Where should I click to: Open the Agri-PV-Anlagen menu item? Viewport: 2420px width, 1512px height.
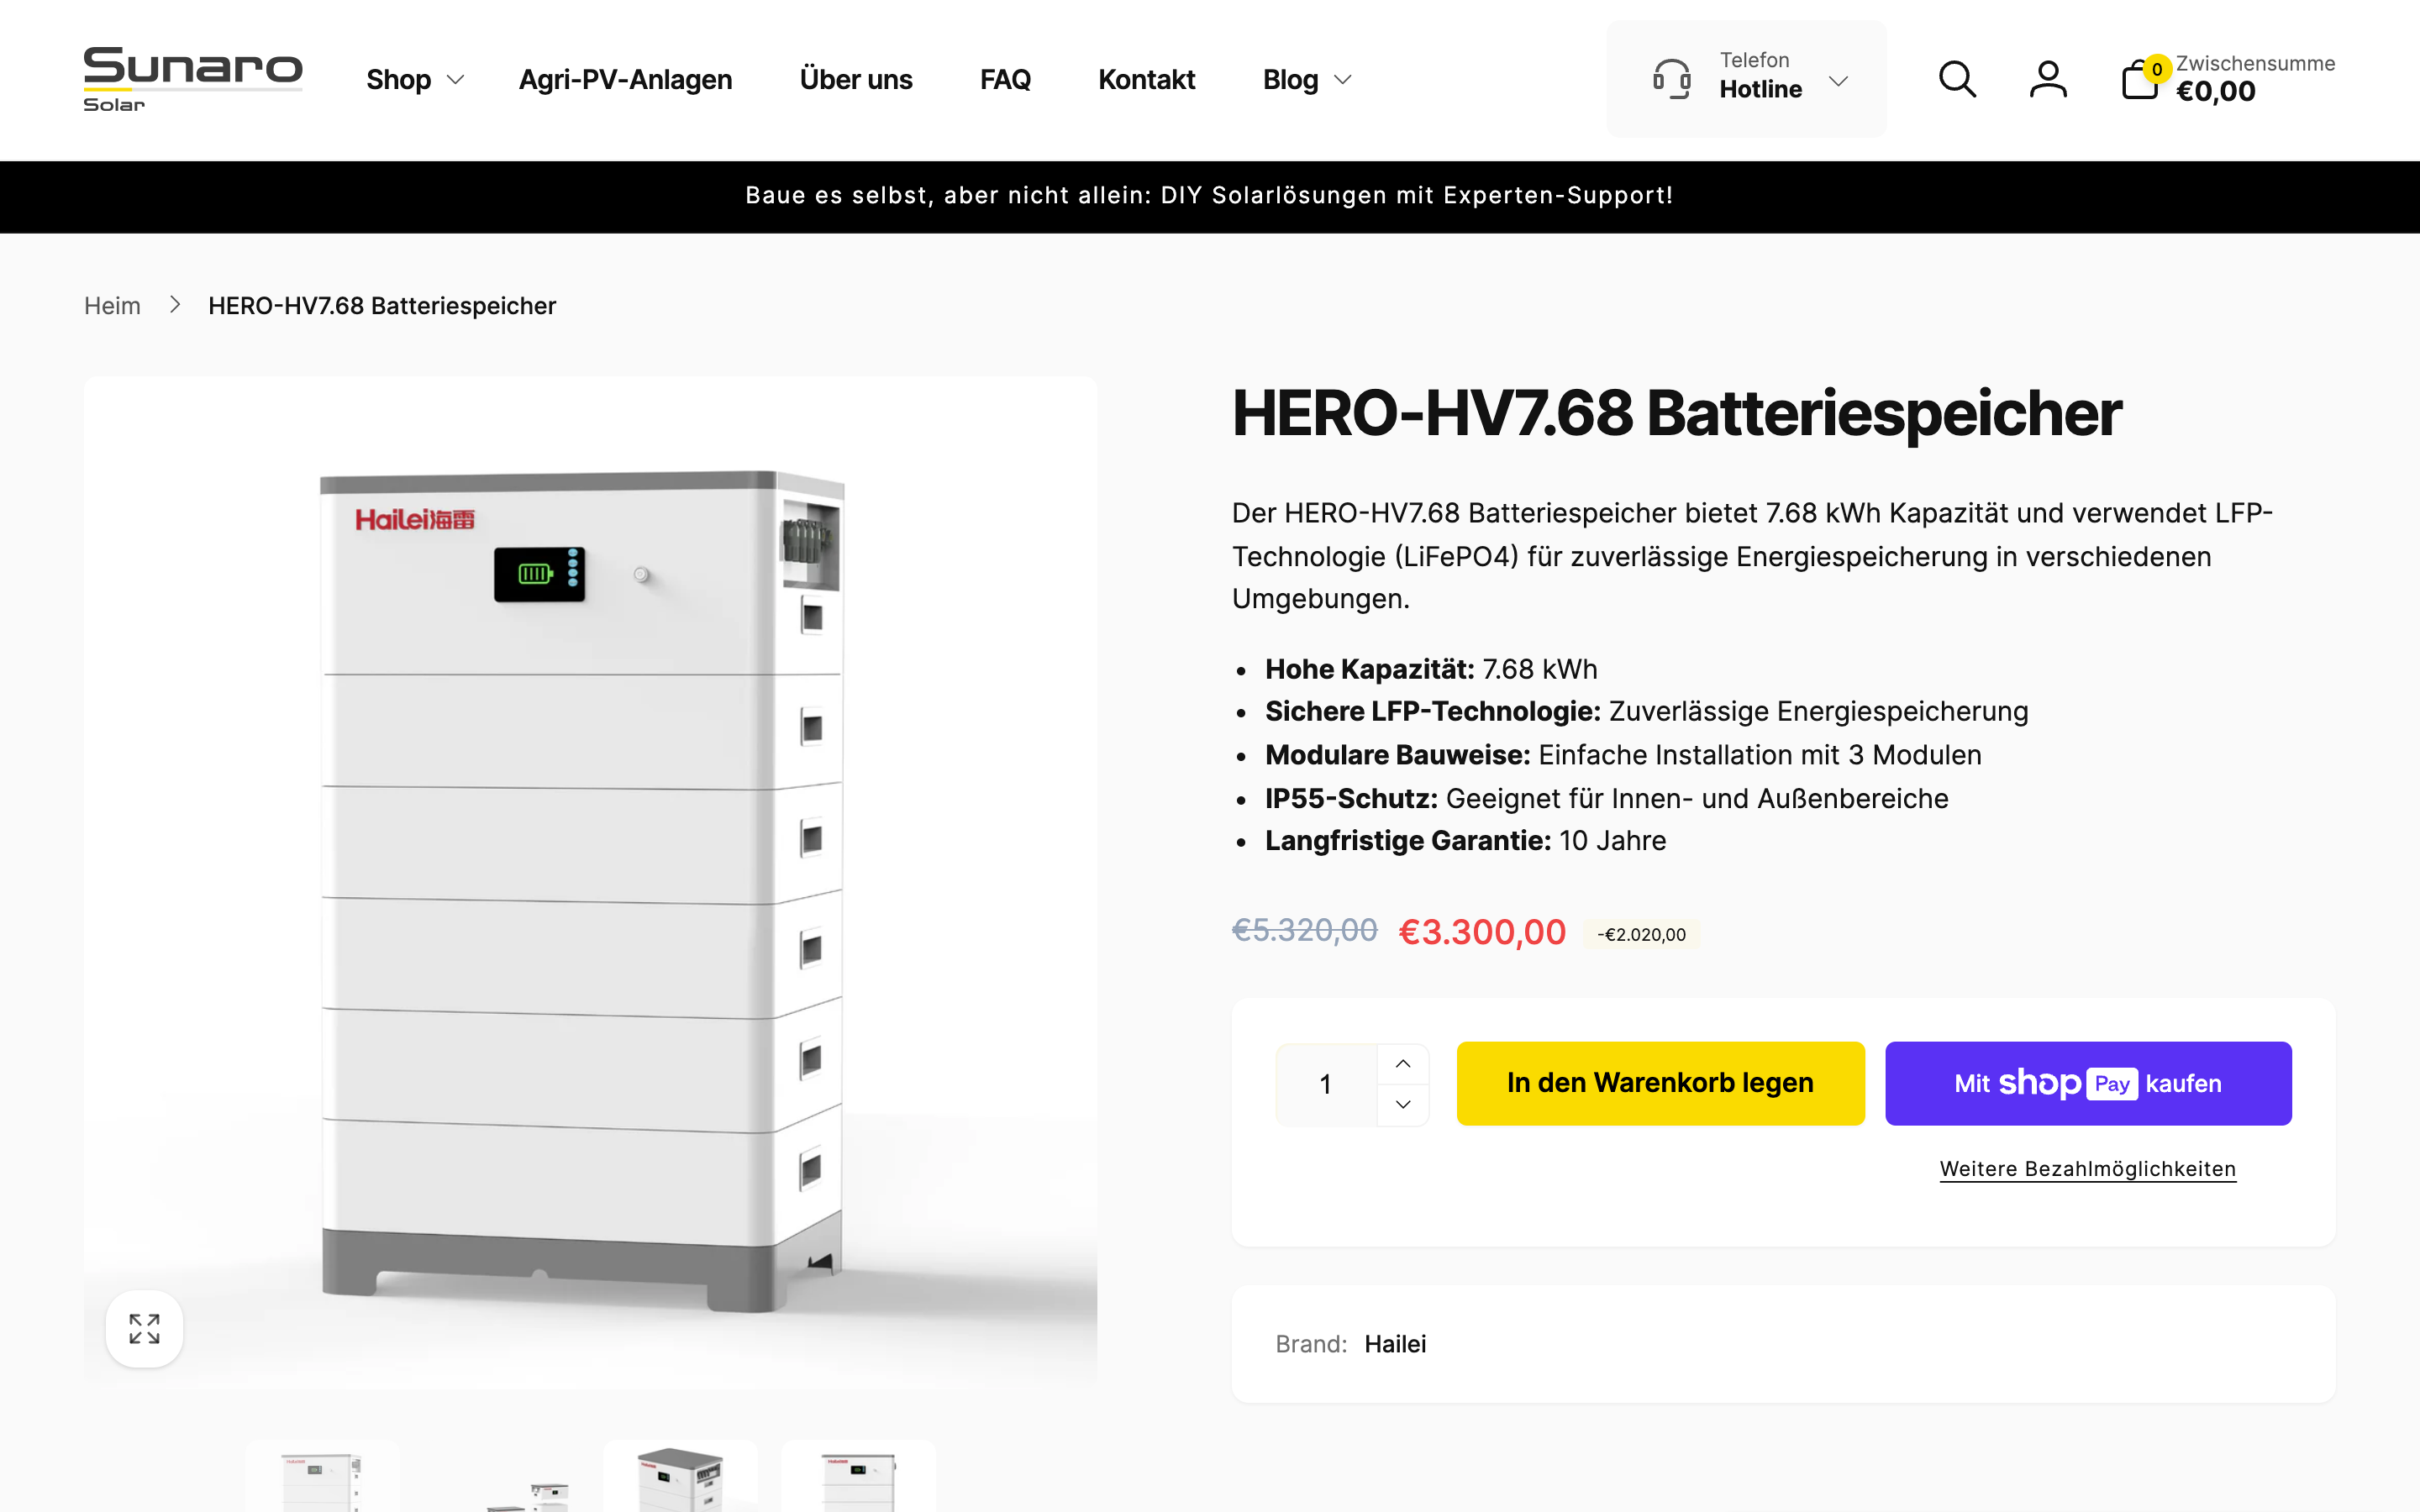[x=625, y=79]
